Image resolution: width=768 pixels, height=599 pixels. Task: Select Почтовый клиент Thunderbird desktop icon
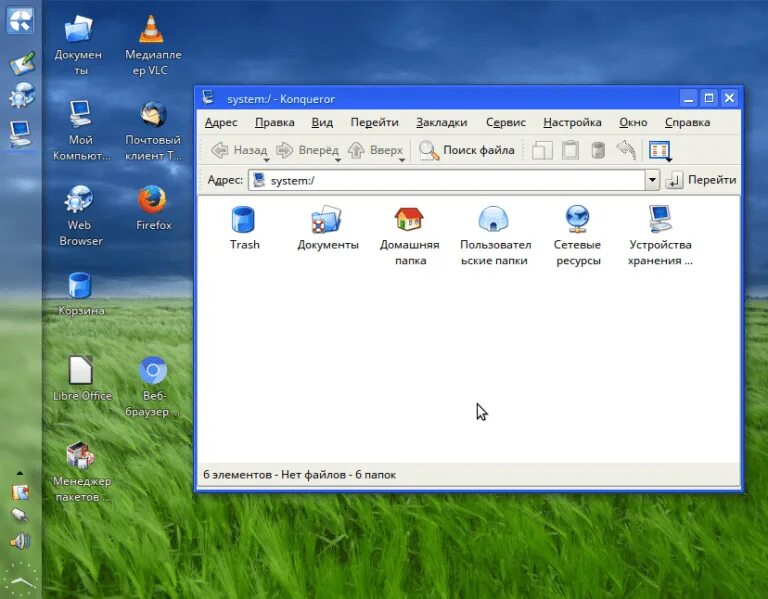coord(153,130)
